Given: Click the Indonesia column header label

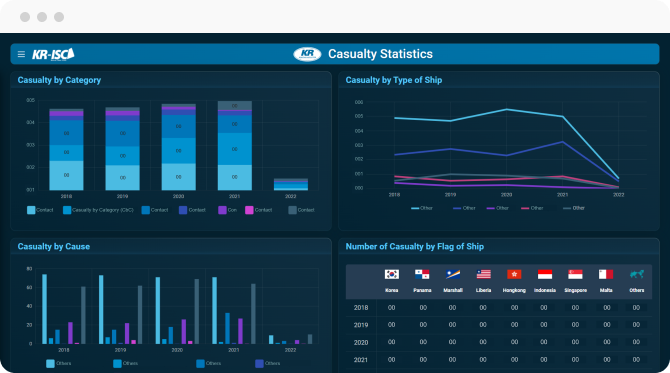Looking at the screenshot, I should 545,291.
